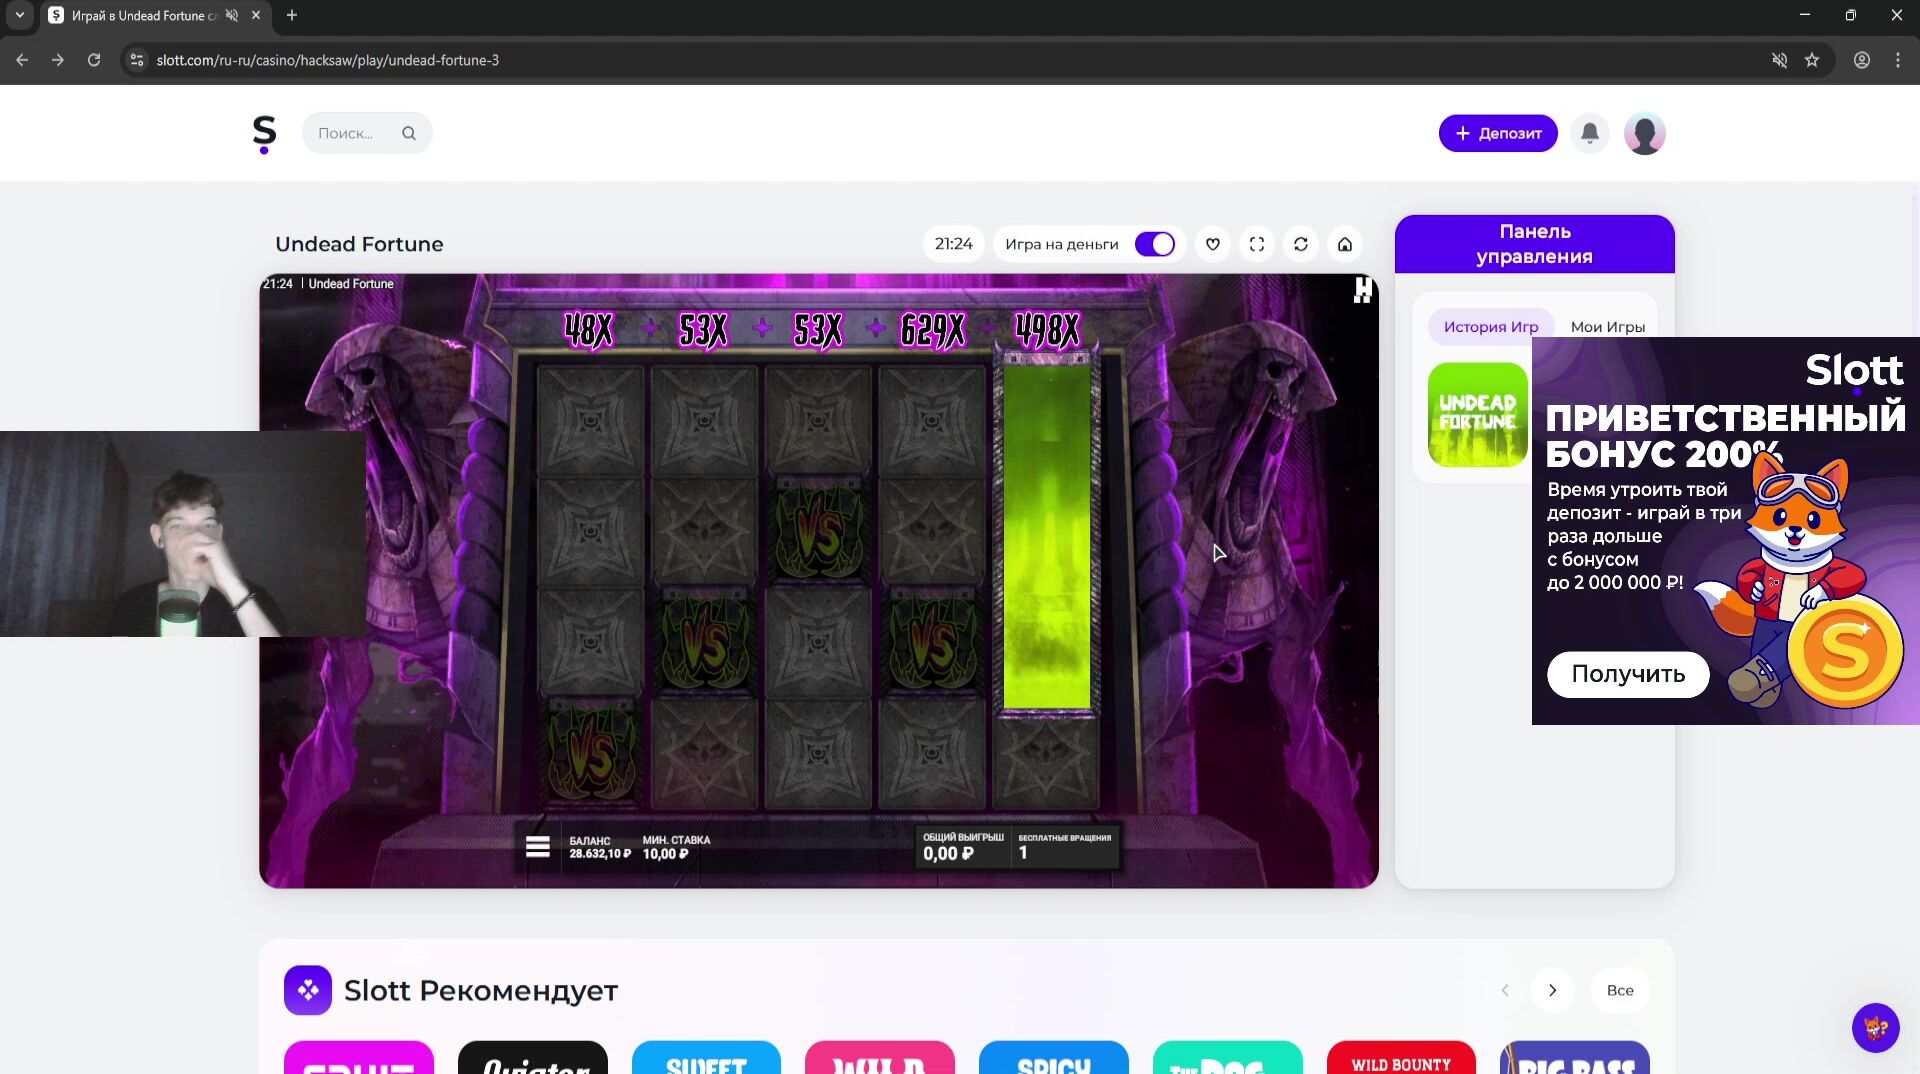1920x1074 pixels.
Task: Click the Slott Рекомендует sparkle icon
Action: click(308, 990)
